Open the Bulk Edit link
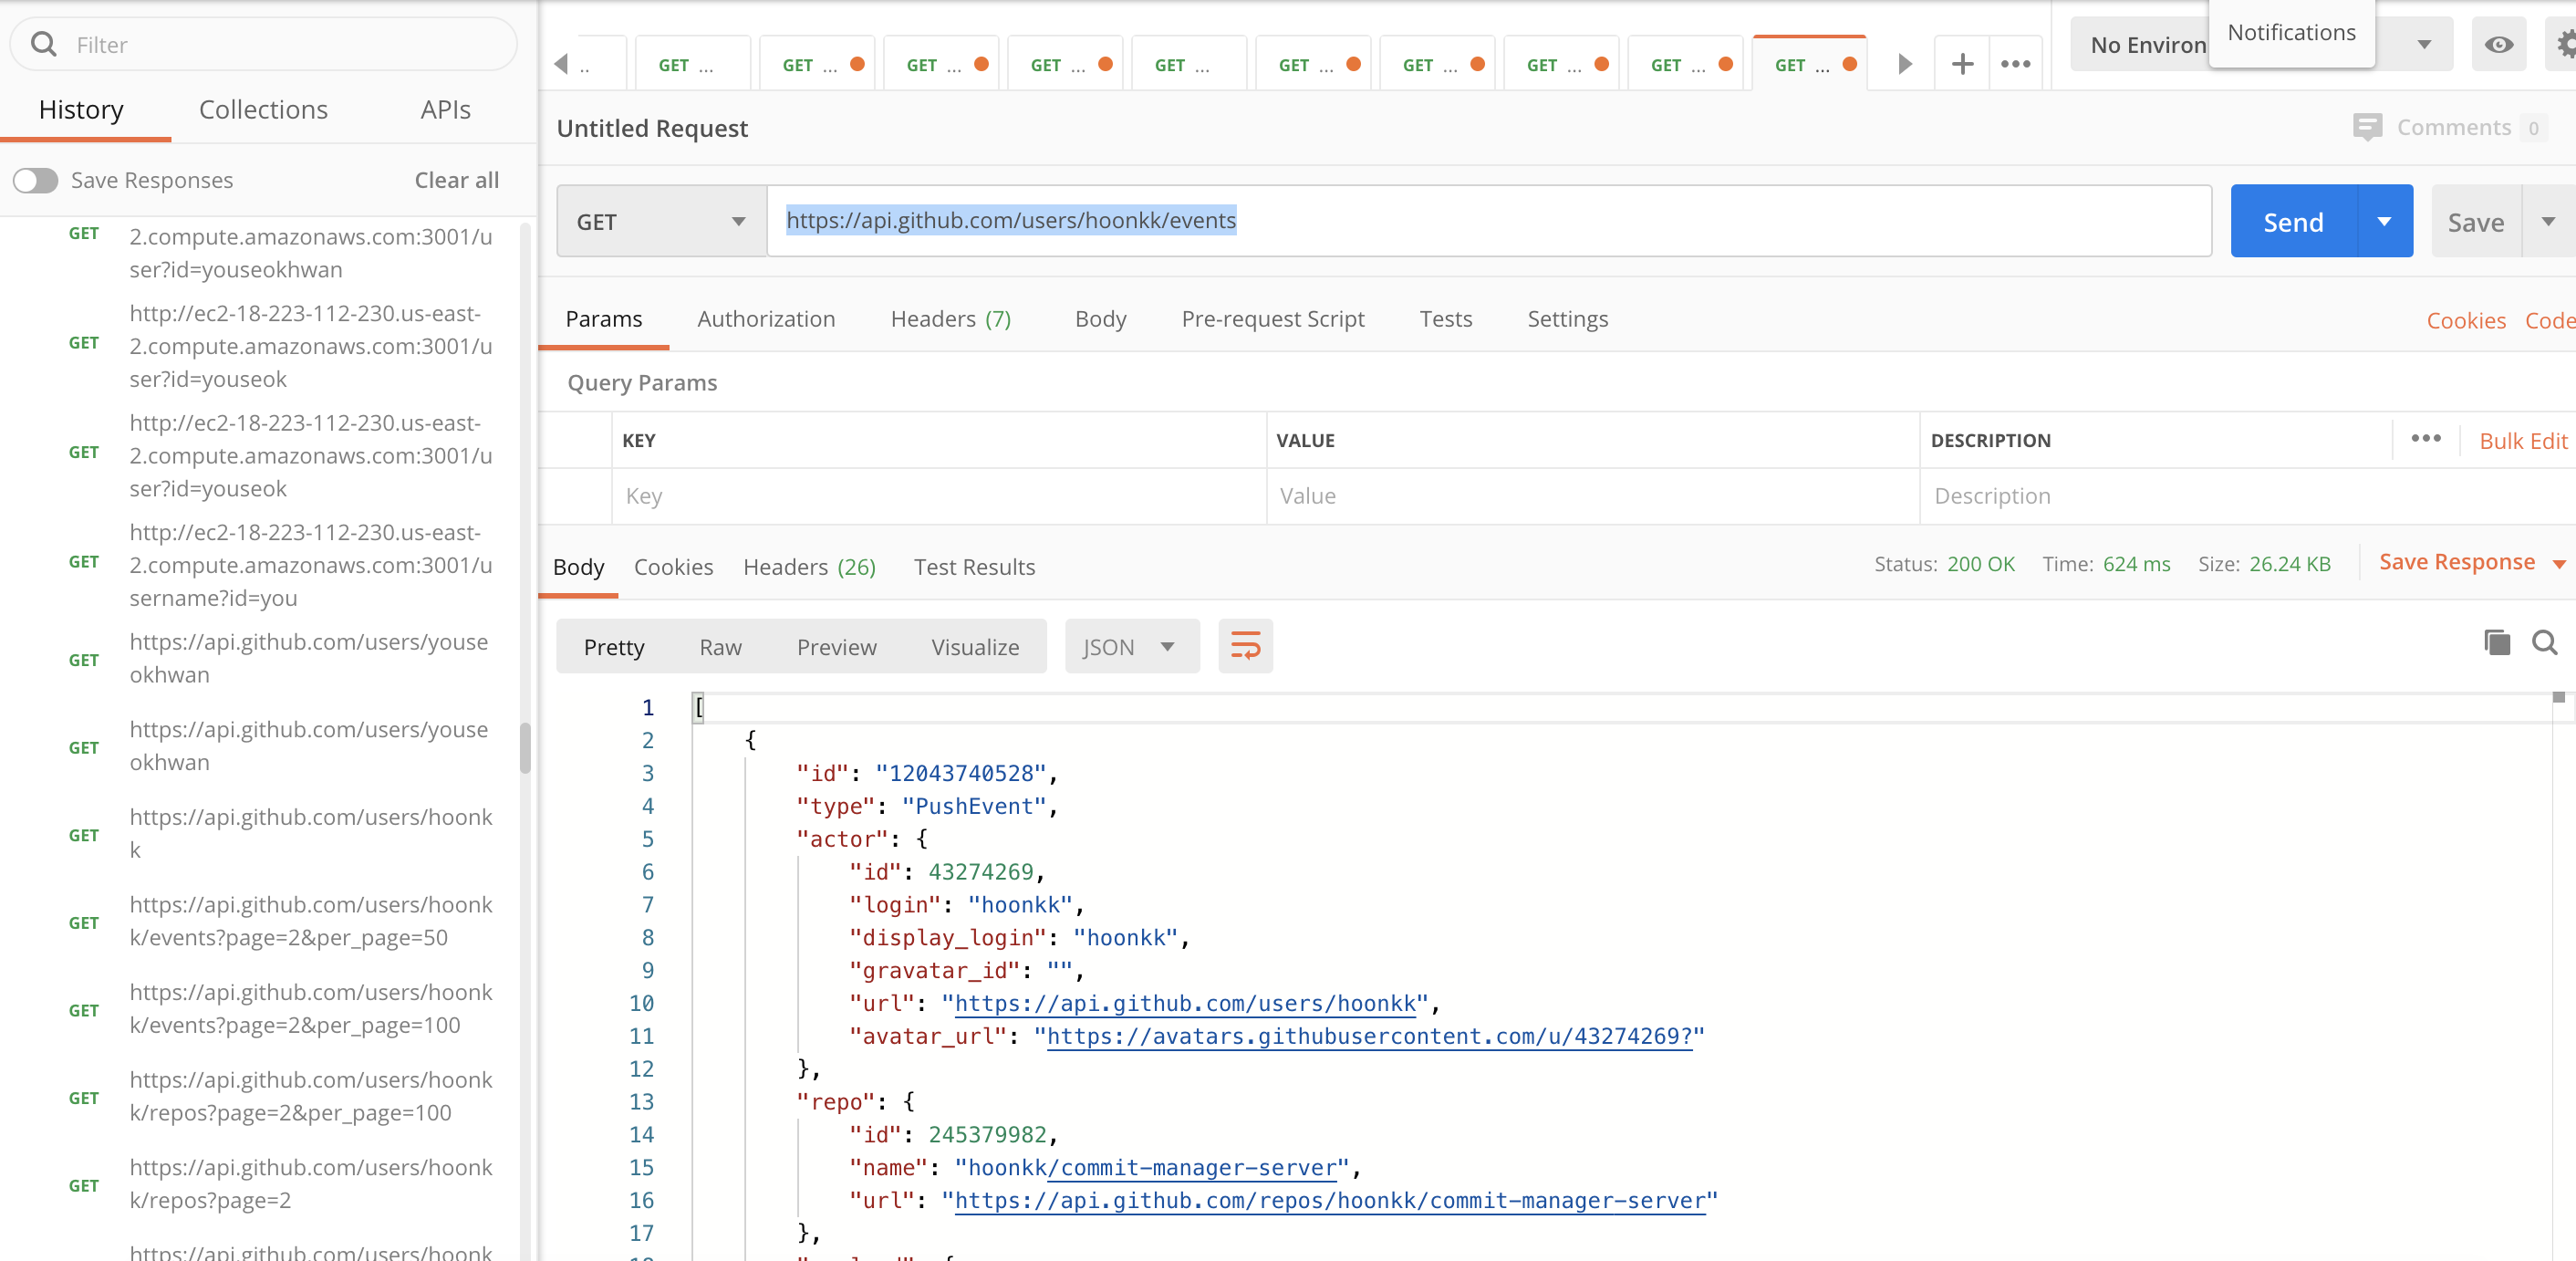The height and width of the screenshot is (1261, 2576). pyautogui.click(x=2523, y=441)
